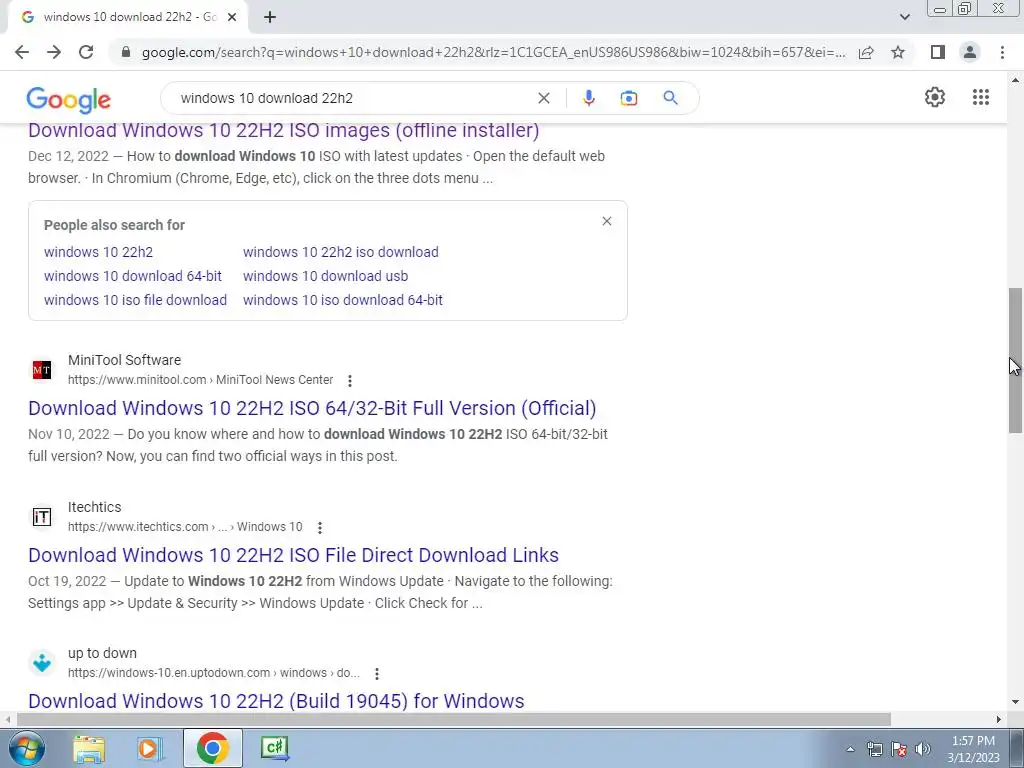The height and width of the screenshot is (768, 1024).
Task: Click the vertical scrollbar thumb
Action: point(1015,360)
